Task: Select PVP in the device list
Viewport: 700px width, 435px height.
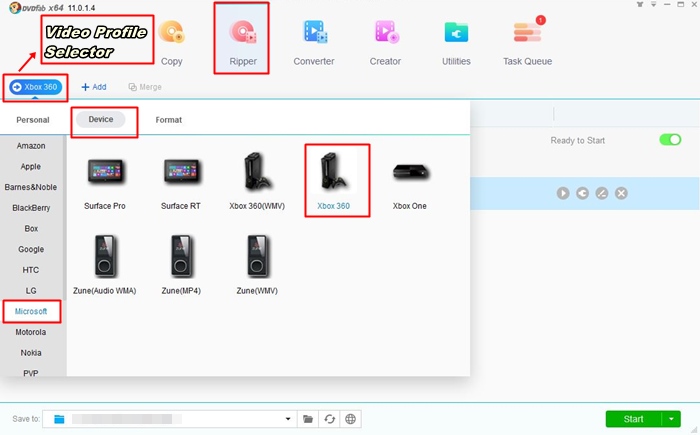Action: [x=31, y=372]
